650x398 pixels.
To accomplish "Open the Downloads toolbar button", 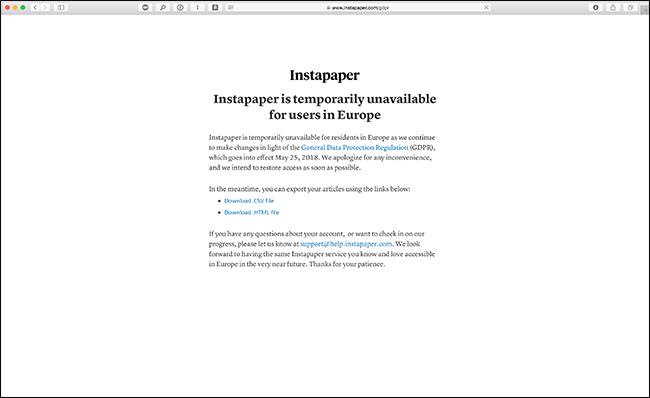I will click(x=596, y=7).
